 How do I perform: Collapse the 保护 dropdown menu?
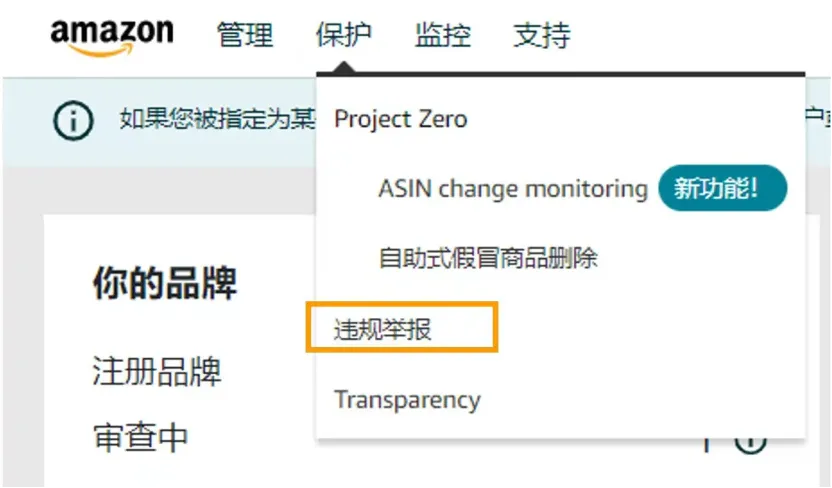tap(343, 36)
